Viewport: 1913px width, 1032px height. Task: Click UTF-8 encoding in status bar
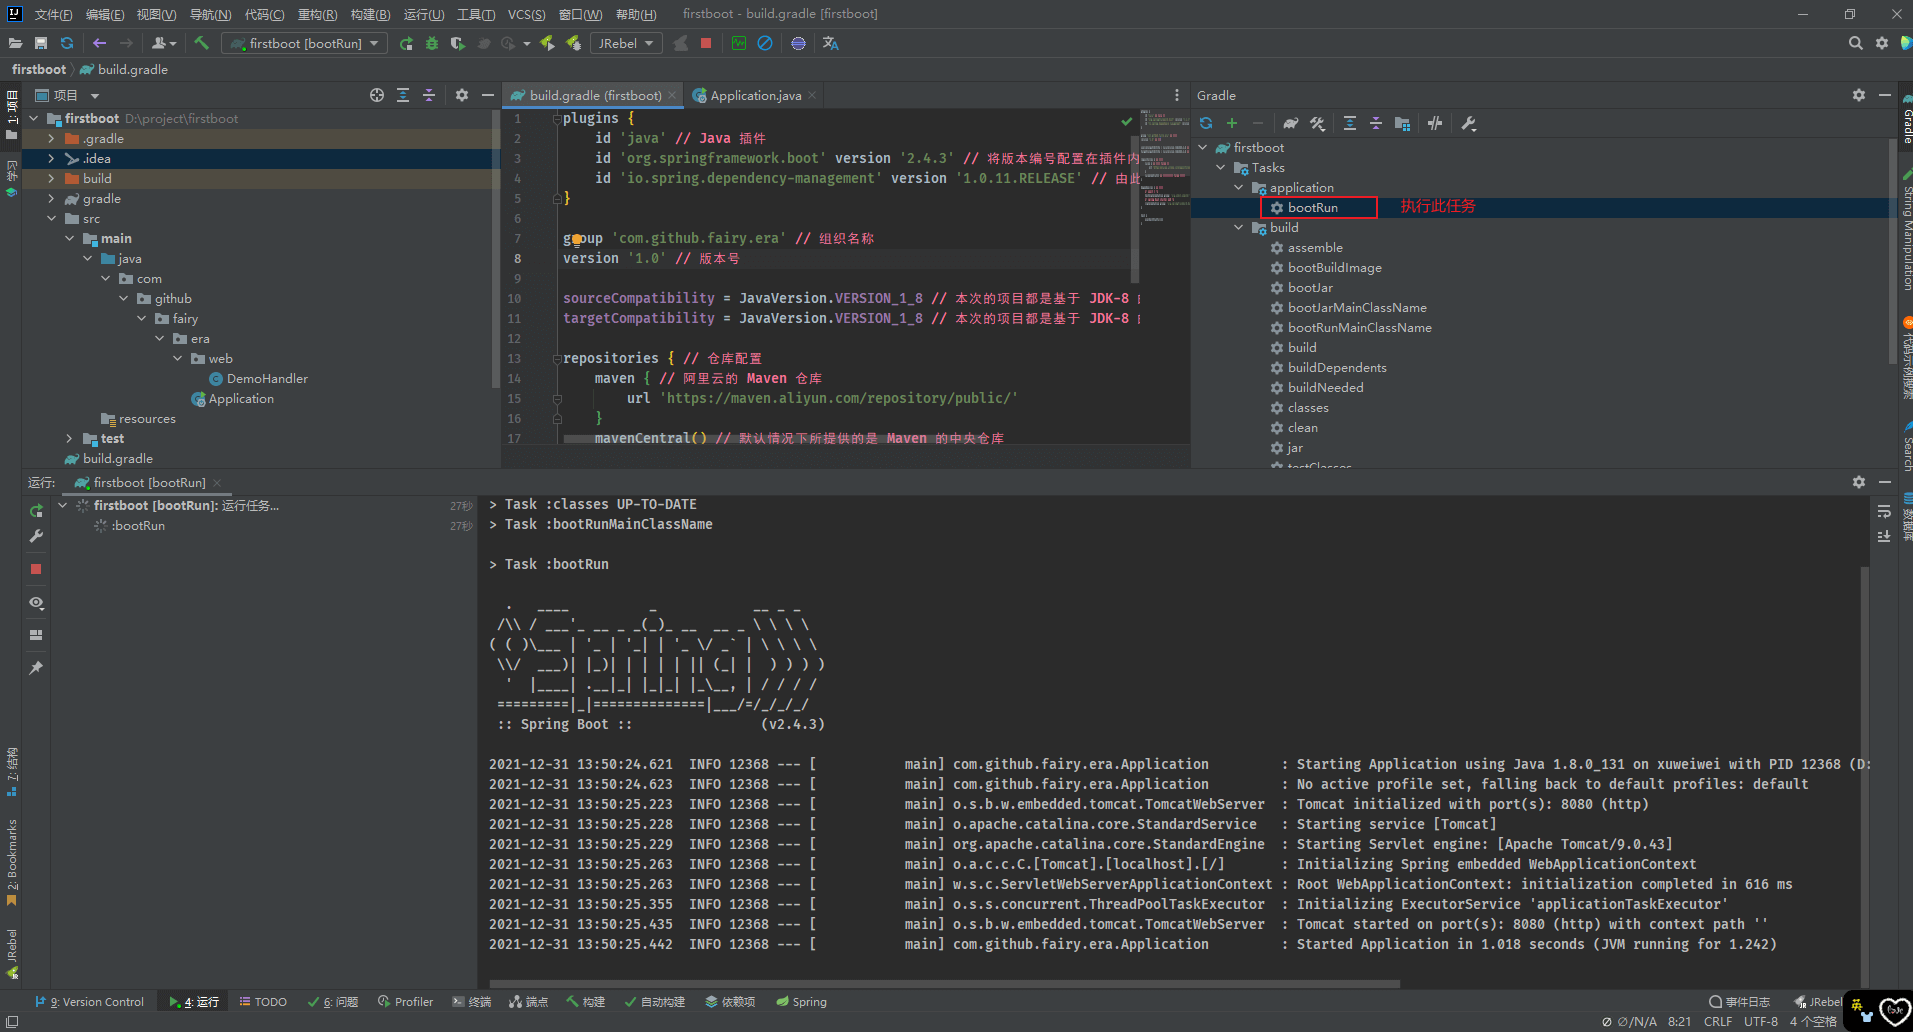tap(1761, 1021)
